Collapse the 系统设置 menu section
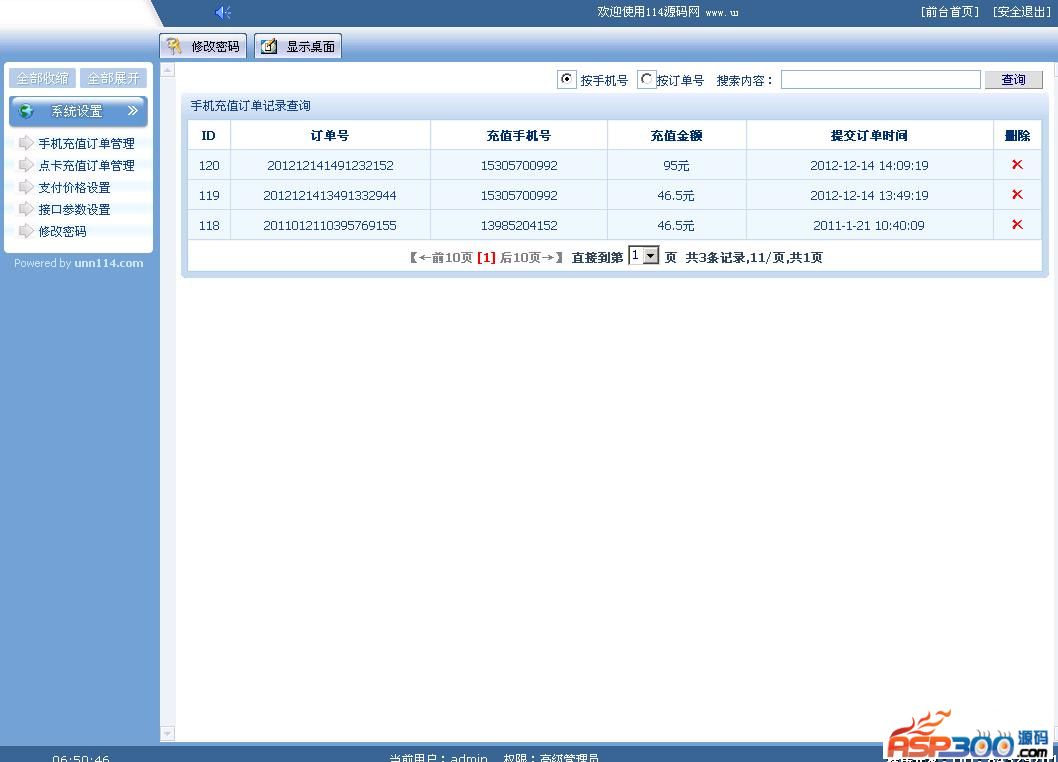The width and height of the screenshot is (1058, 762). click(x=132, y=111)
